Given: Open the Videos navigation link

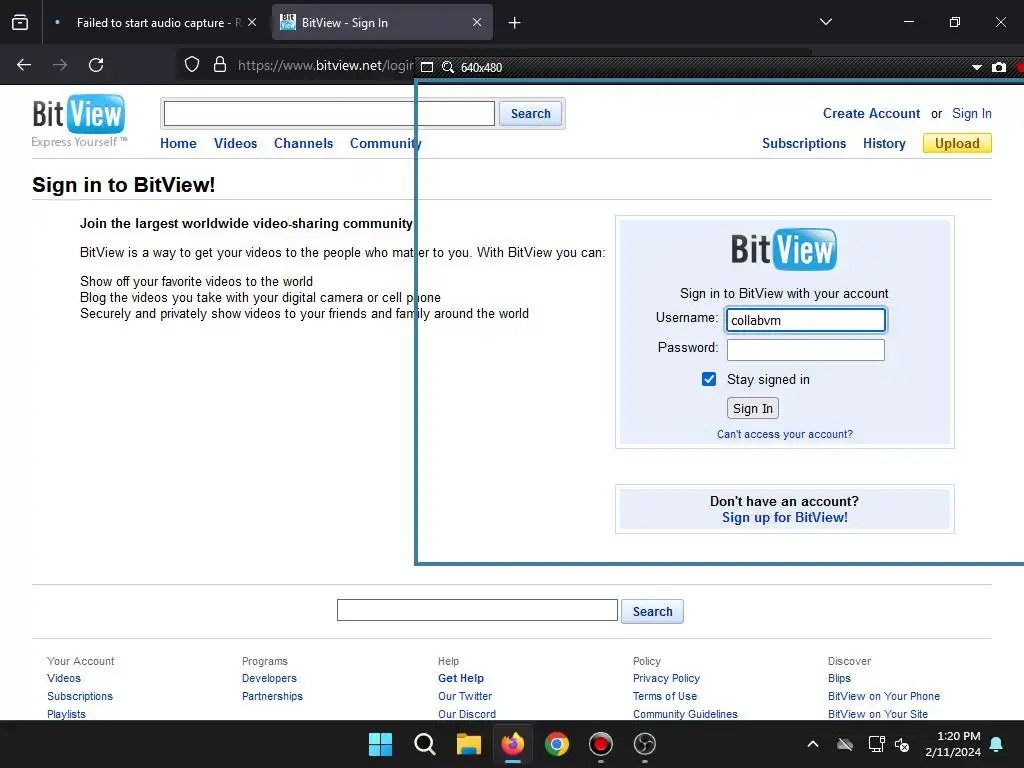Looking at the screenshot, I should tap(235, 143).
